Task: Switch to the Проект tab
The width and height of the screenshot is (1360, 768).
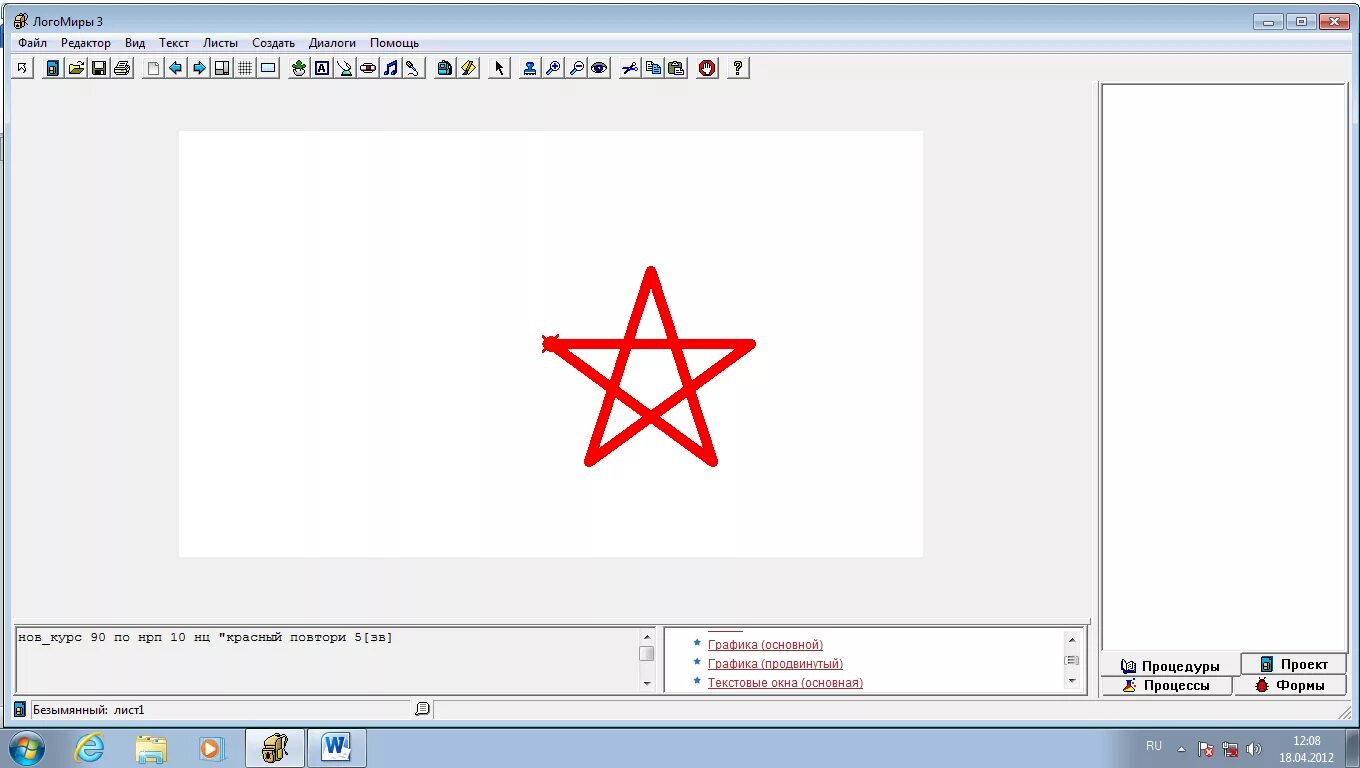Action: pyautogui.click(x=1294, y=664)
